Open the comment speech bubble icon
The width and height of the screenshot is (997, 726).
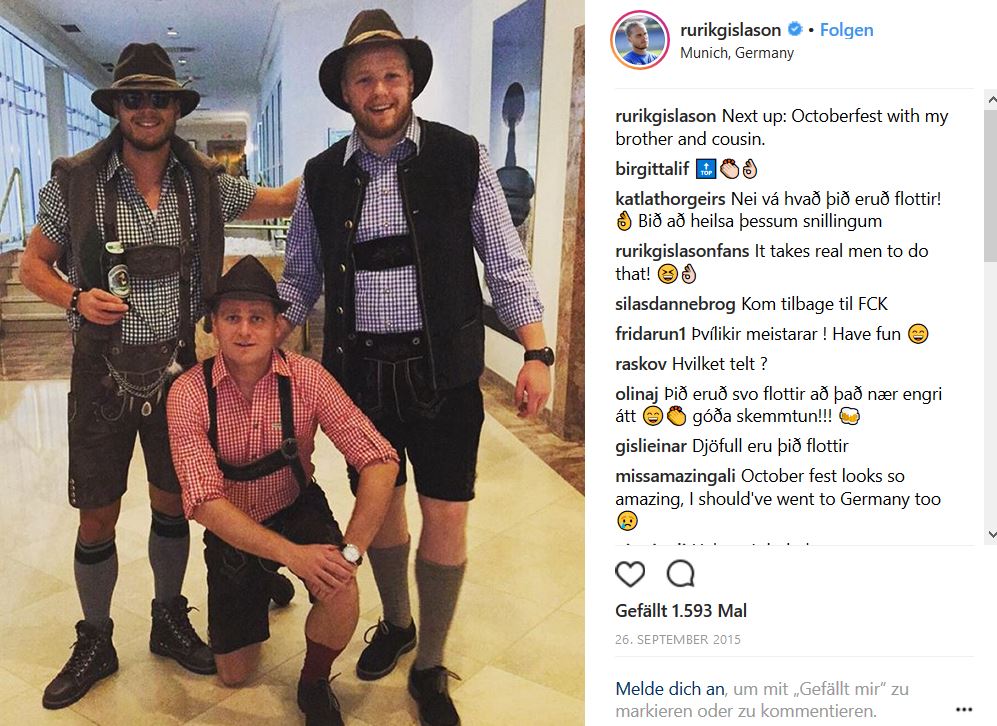tap(680, 574)
